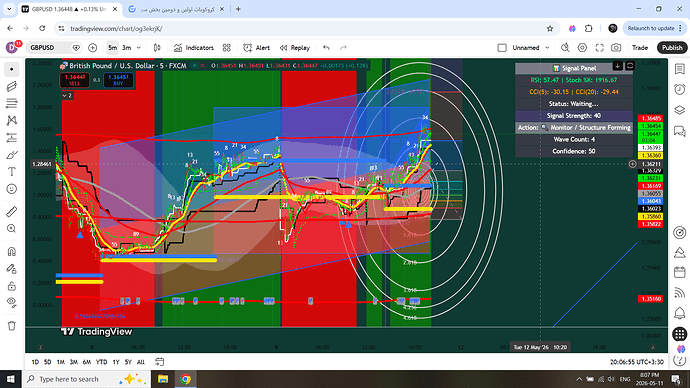Open the chats panel icon
Image resolution: width=690 pixels, height=388 pixels.
[679, 131]
